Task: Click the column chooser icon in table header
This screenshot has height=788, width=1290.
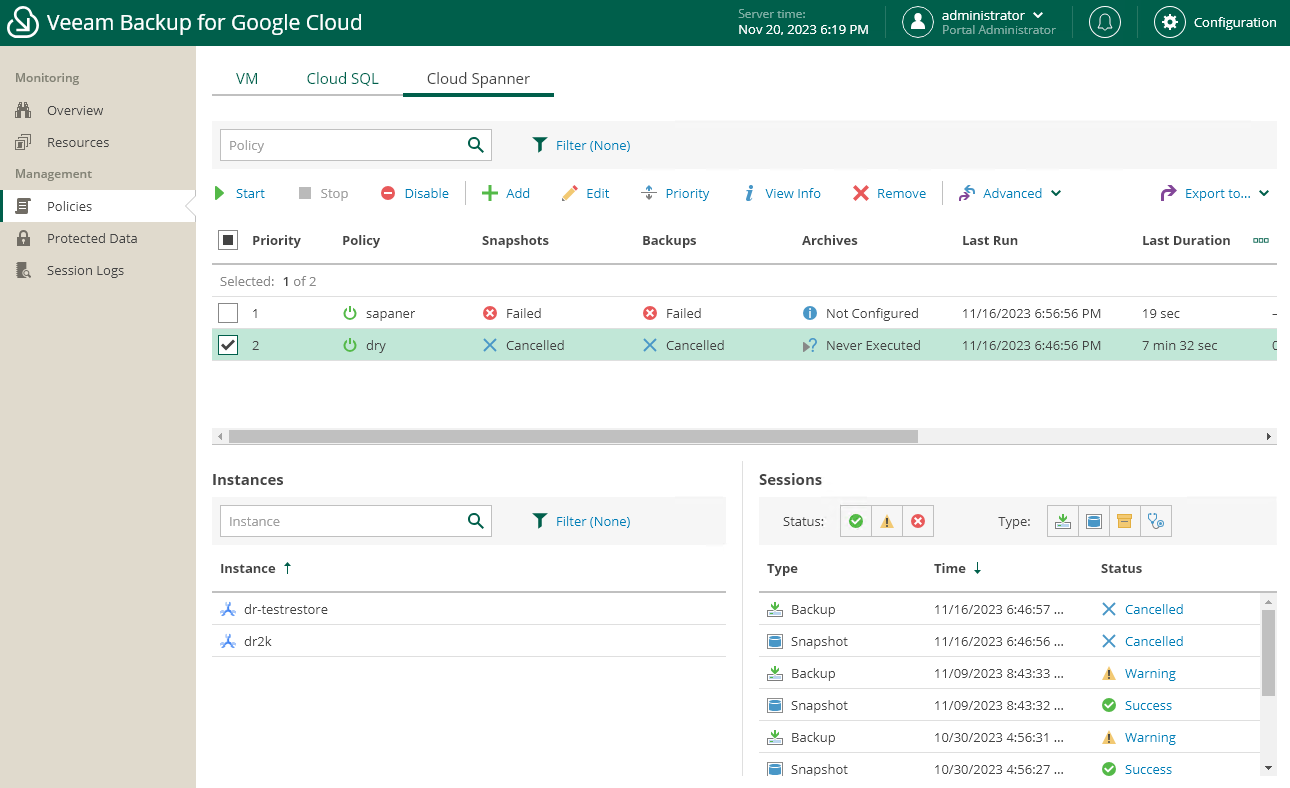Action: click(x=1260, y=240)
